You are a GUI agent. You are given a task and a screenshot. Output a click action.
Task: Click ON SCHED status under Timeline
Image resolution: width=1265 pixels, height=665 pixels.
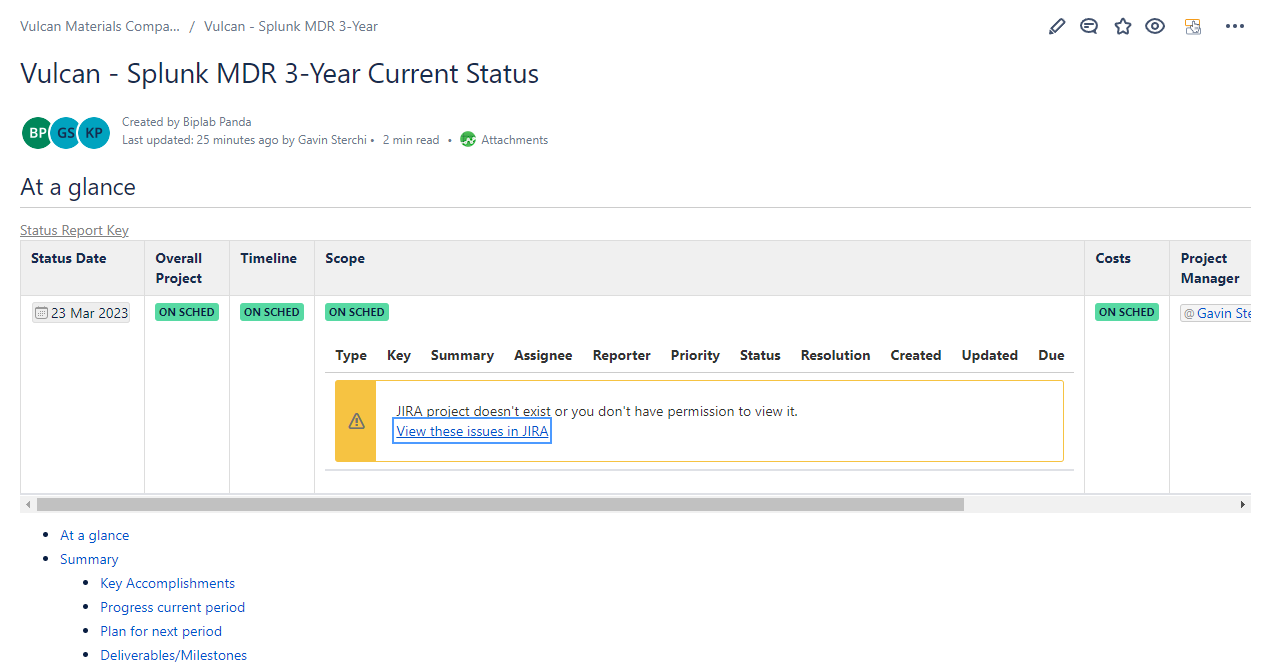click(x=272, y=312)
